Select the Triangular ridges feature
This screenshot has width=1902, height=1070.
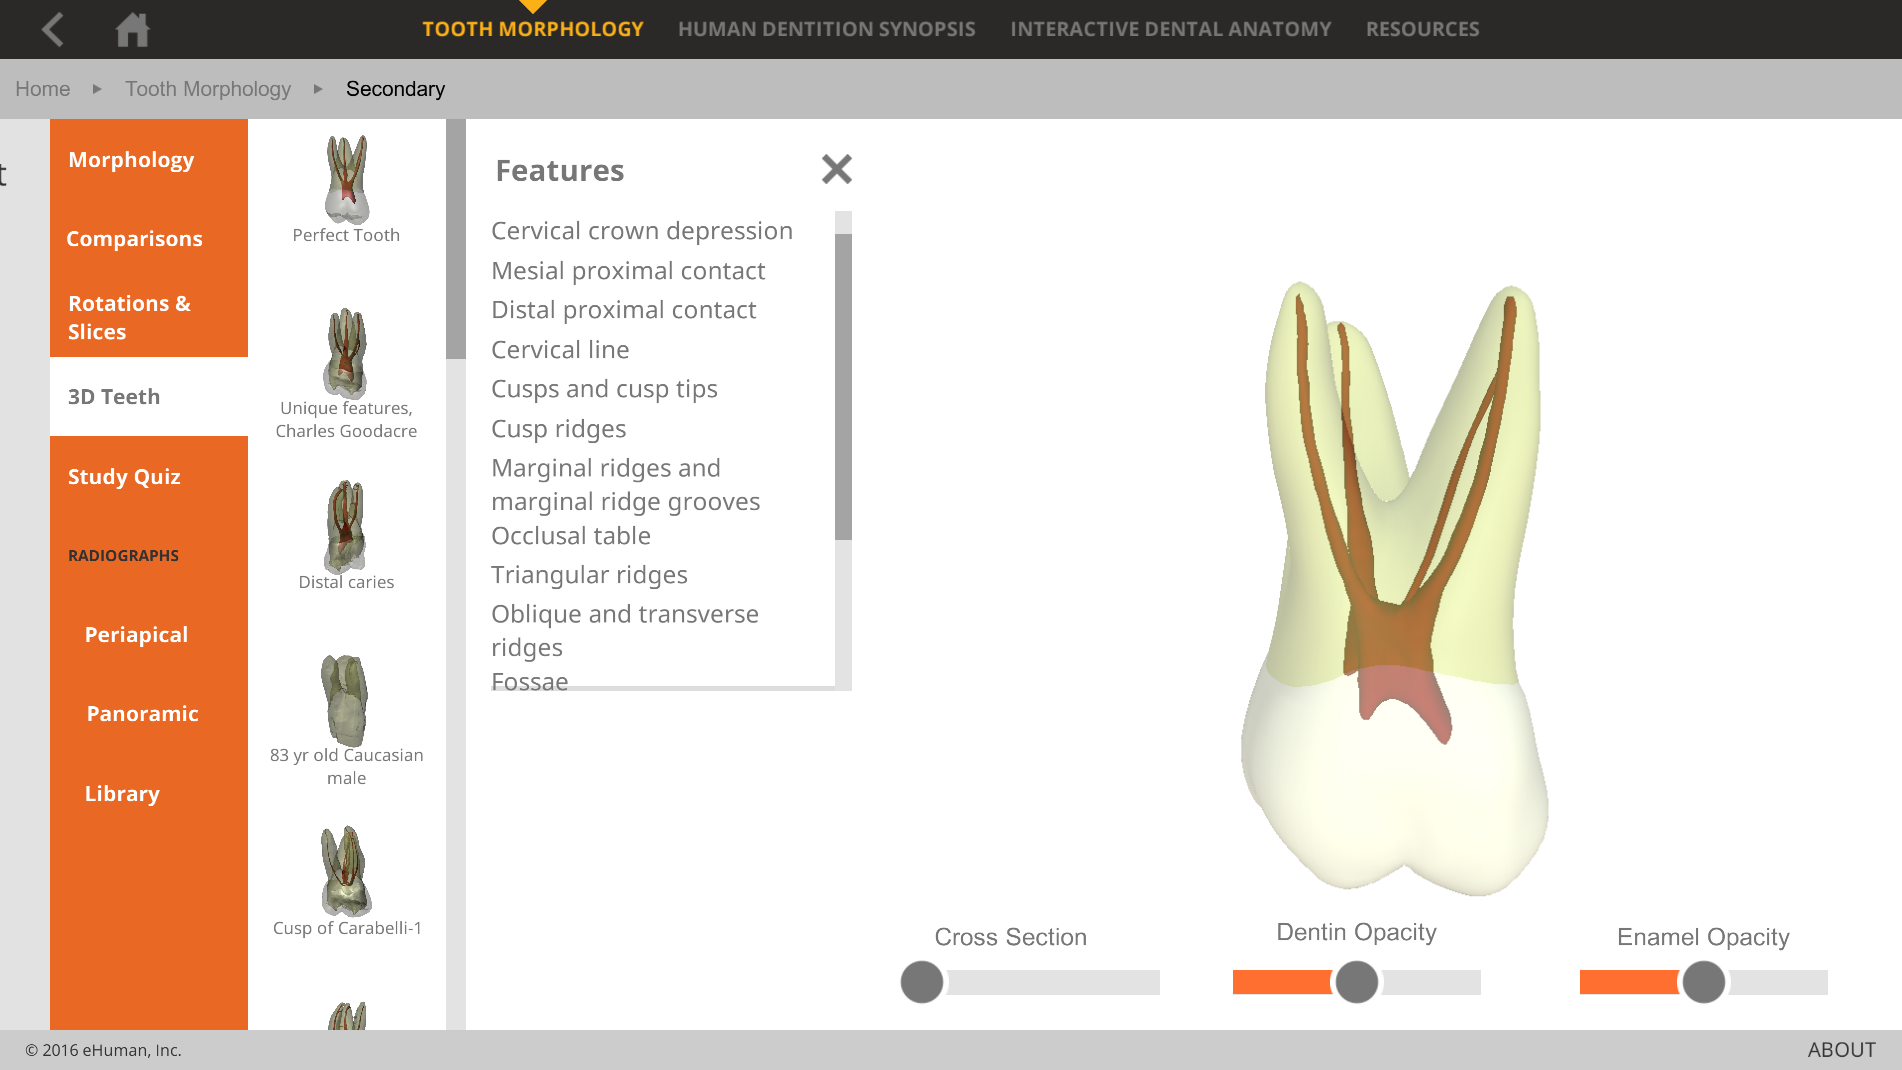click(x=589, y=575)
